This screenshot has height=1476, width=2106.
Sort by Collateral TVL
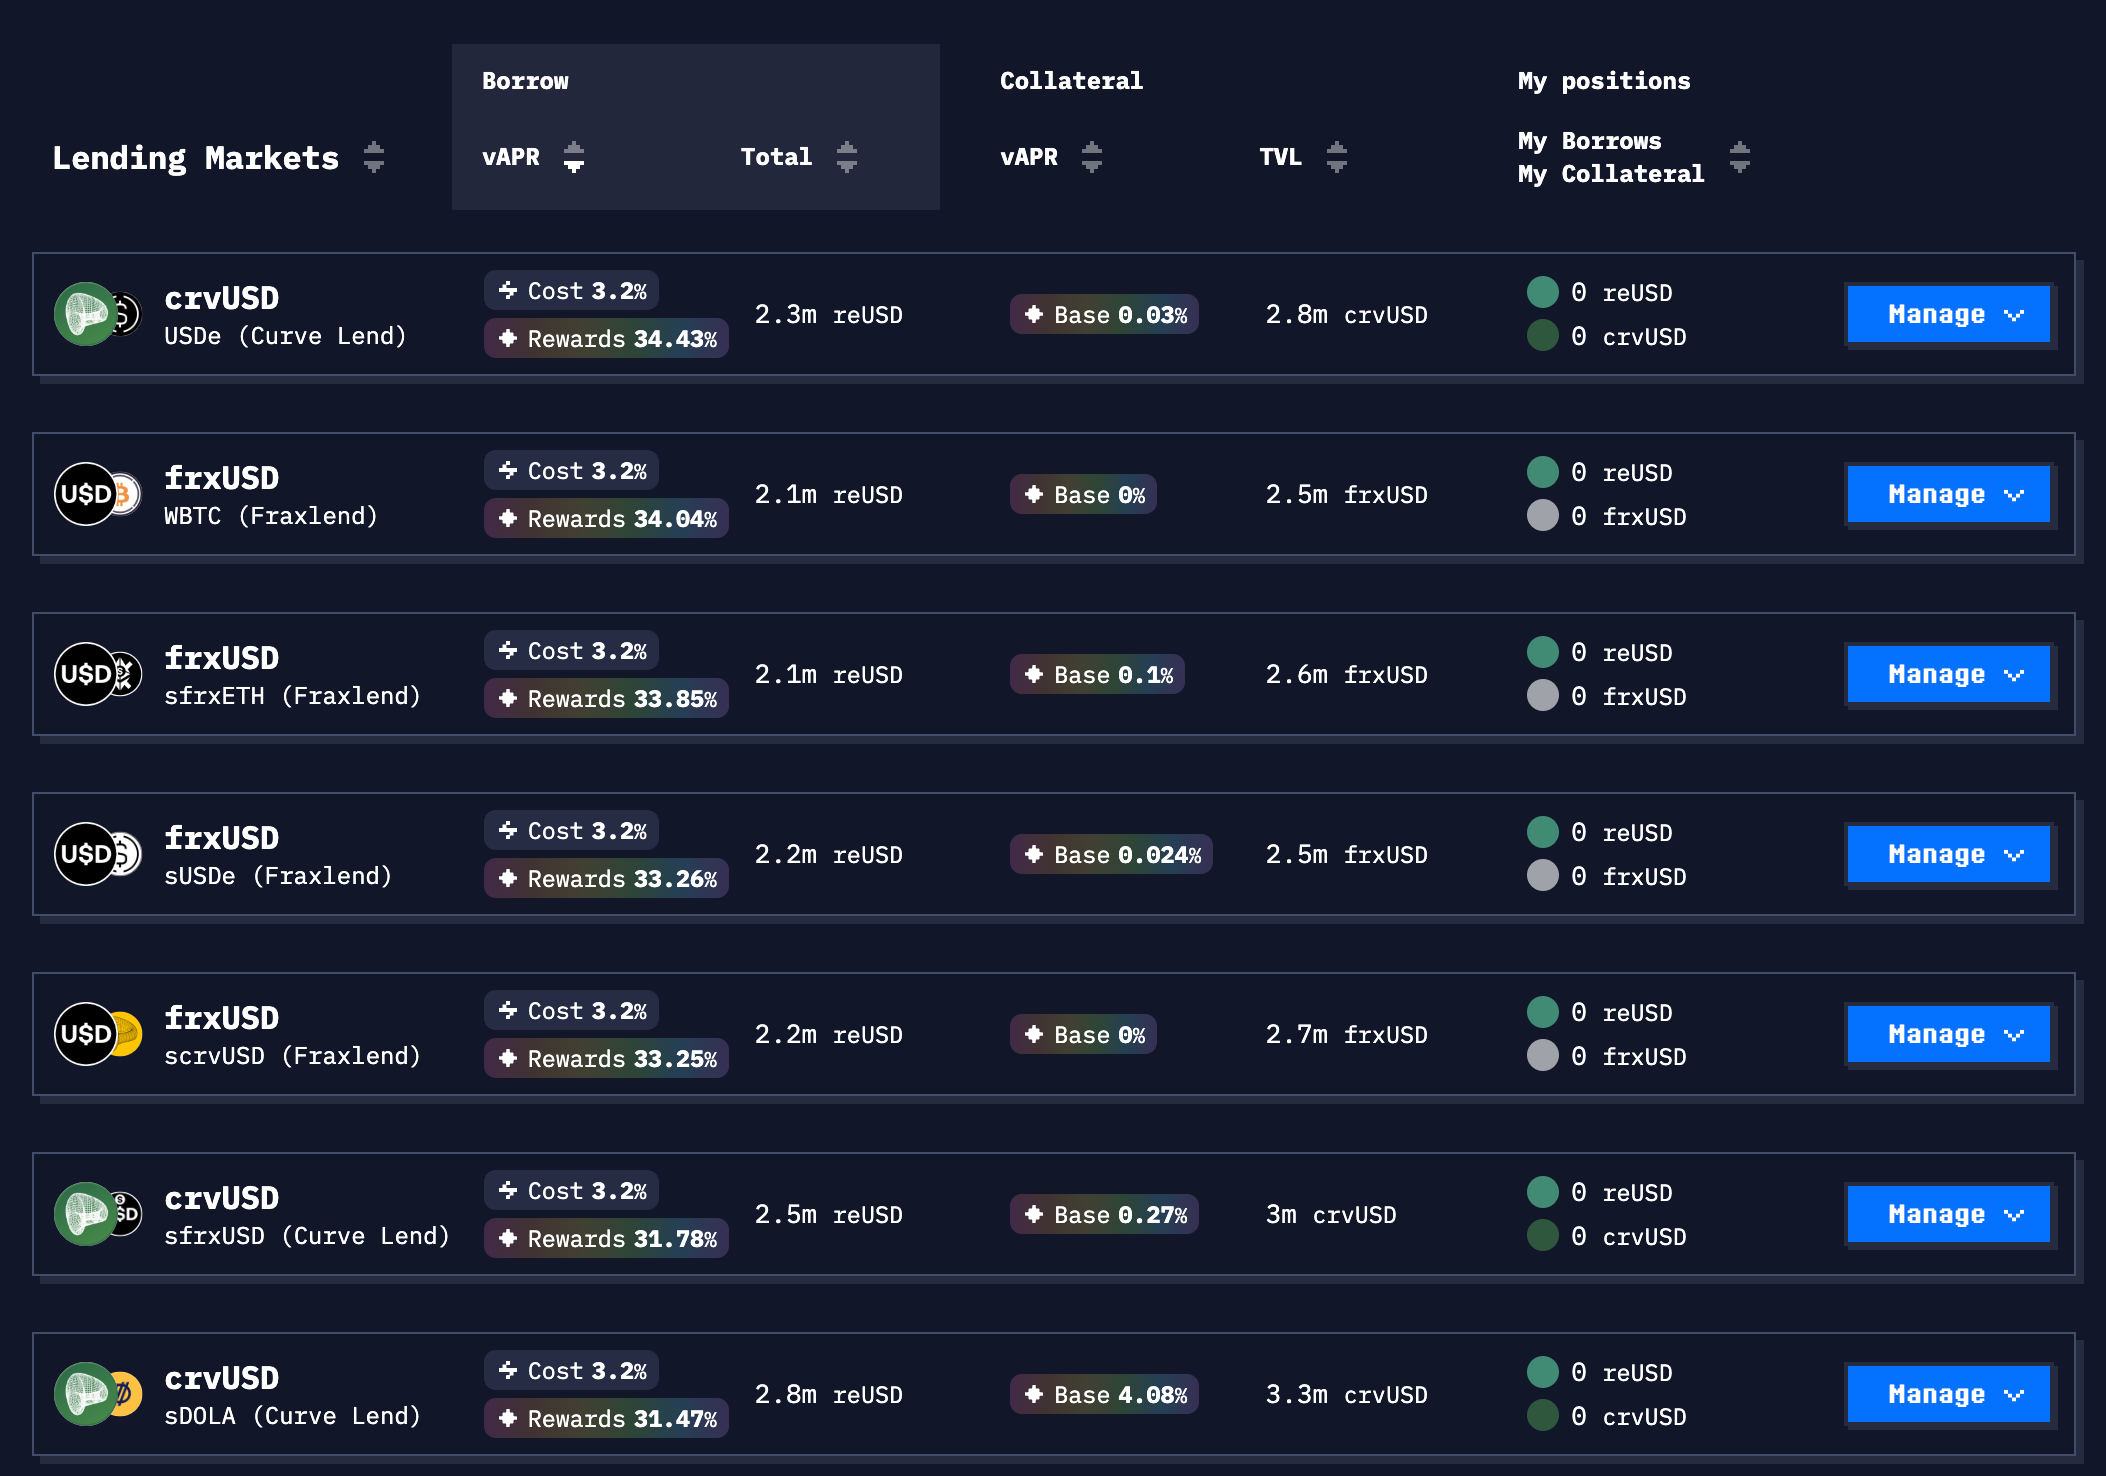1337,157
